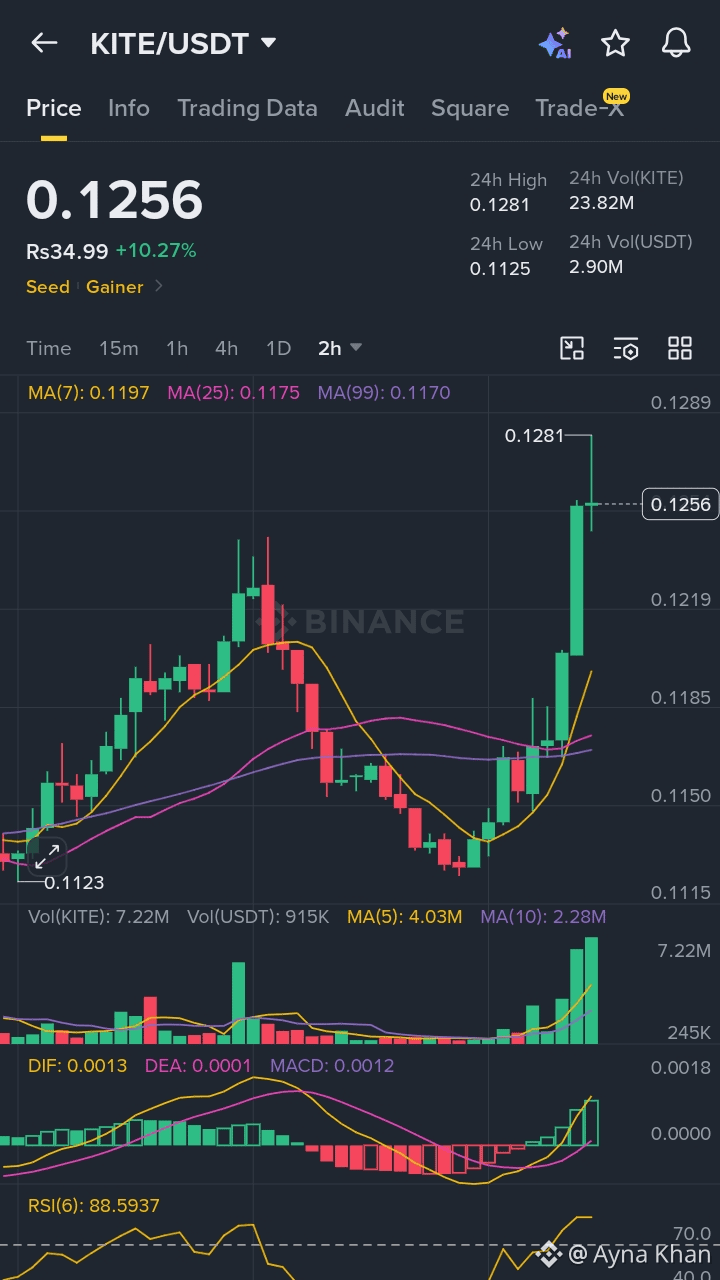
Task: Tap the chart fullscreen expand icon
Action: pyautogui.click(x=47, y=856)
